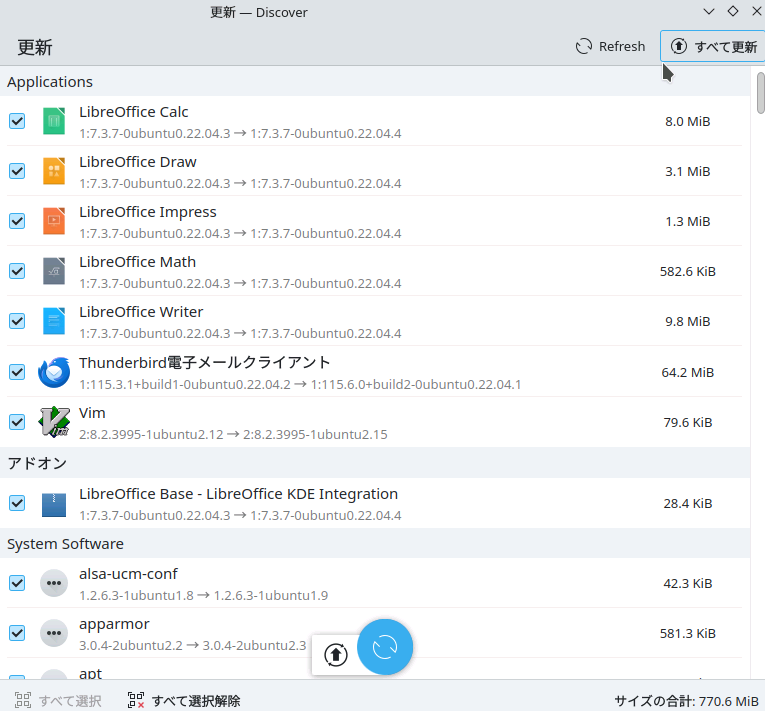Screen dimensions: 765x711
Task: Click the apparmor package icon
Action: click(54, 633)
